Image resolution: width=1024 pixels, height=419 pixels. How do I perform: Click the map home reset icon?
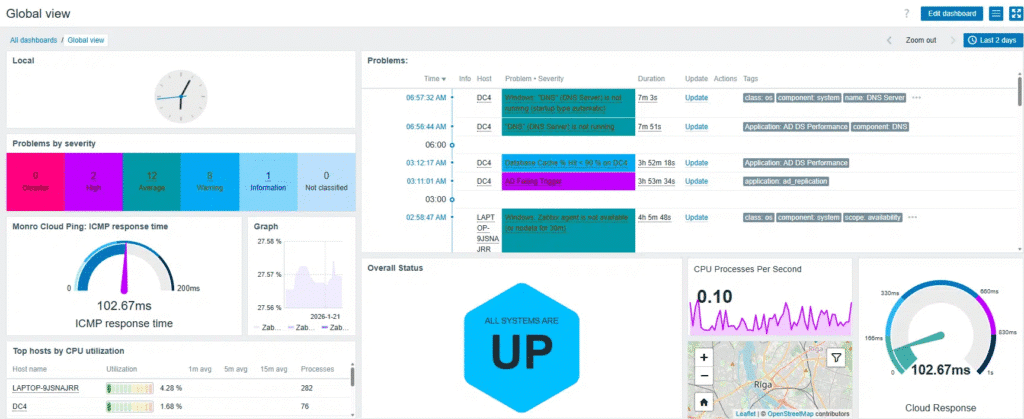[x=704, y=402]
